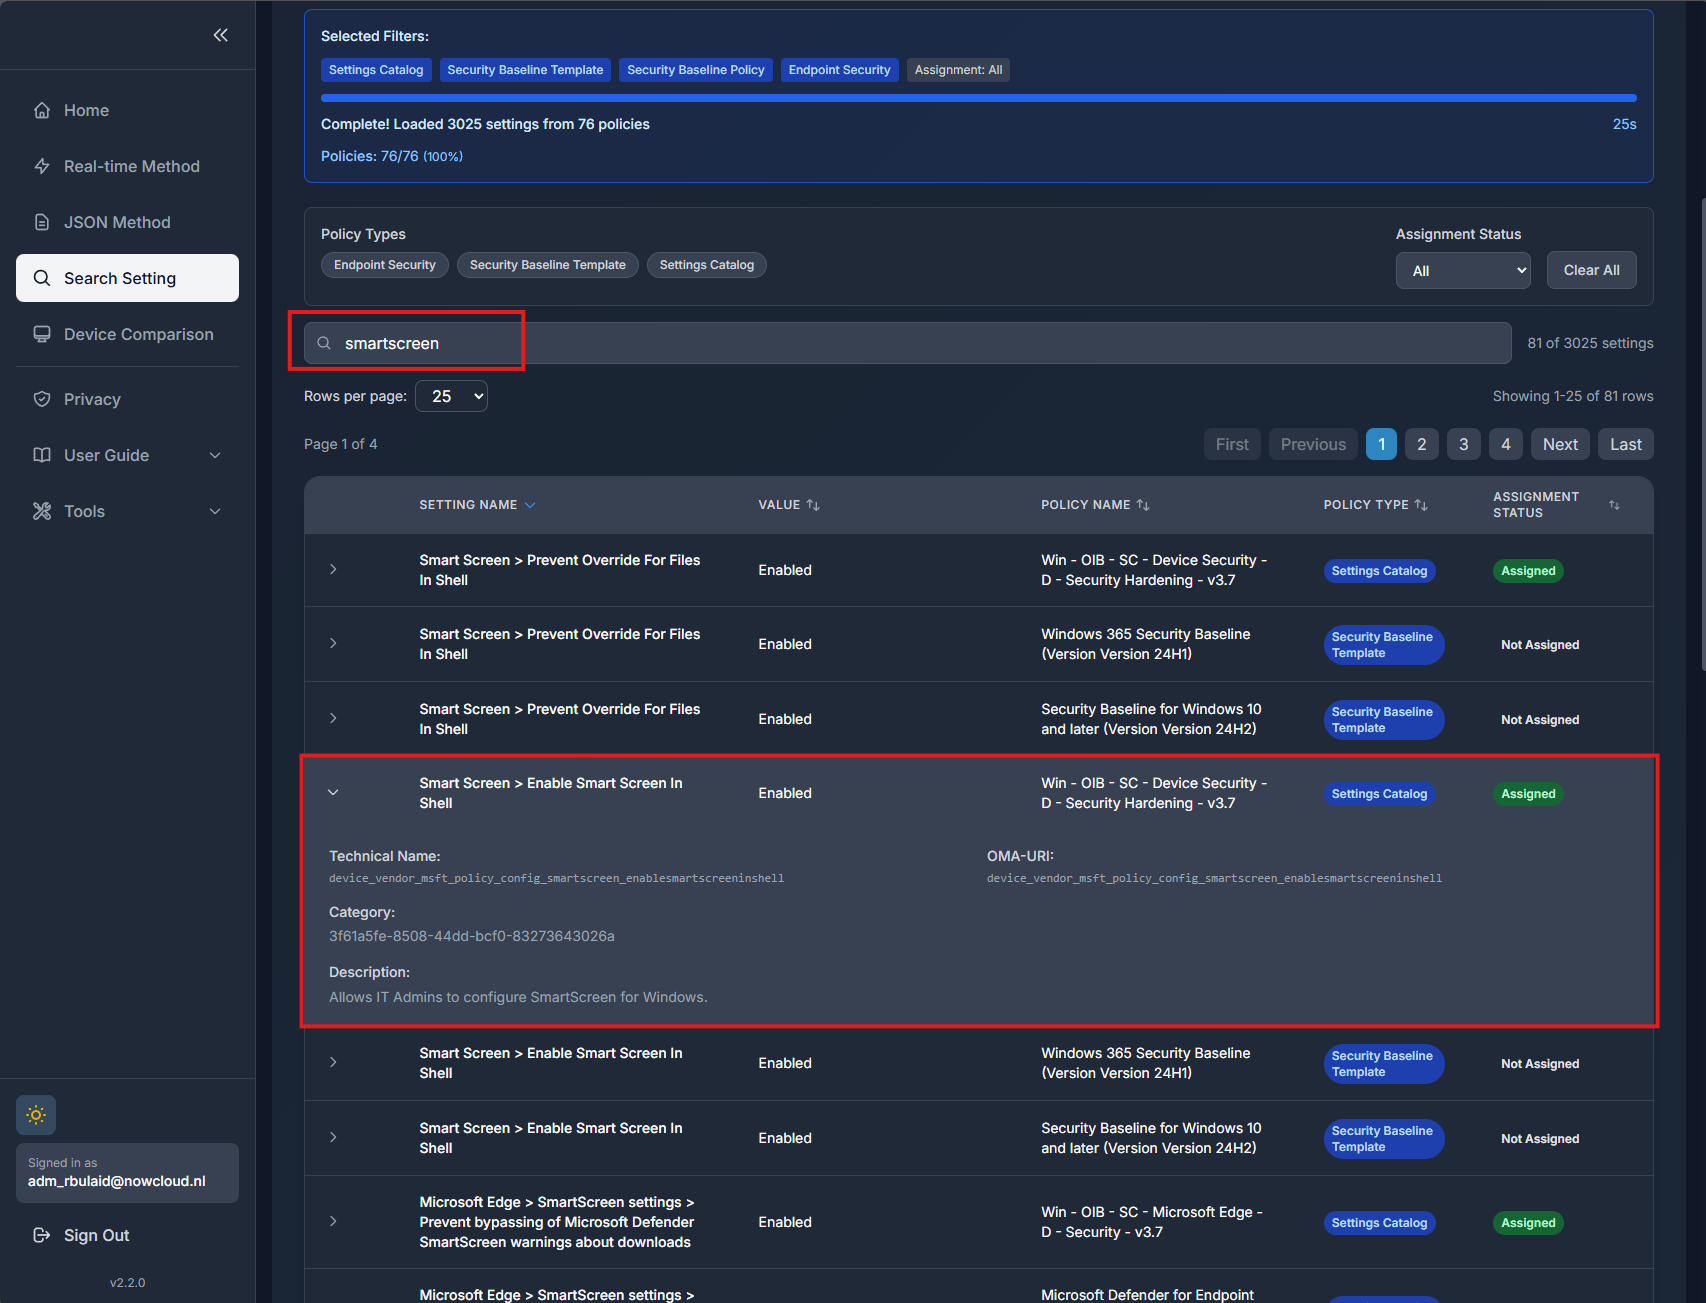
Task: Sort by Policy Name column icon
Action: (1143, 505)
